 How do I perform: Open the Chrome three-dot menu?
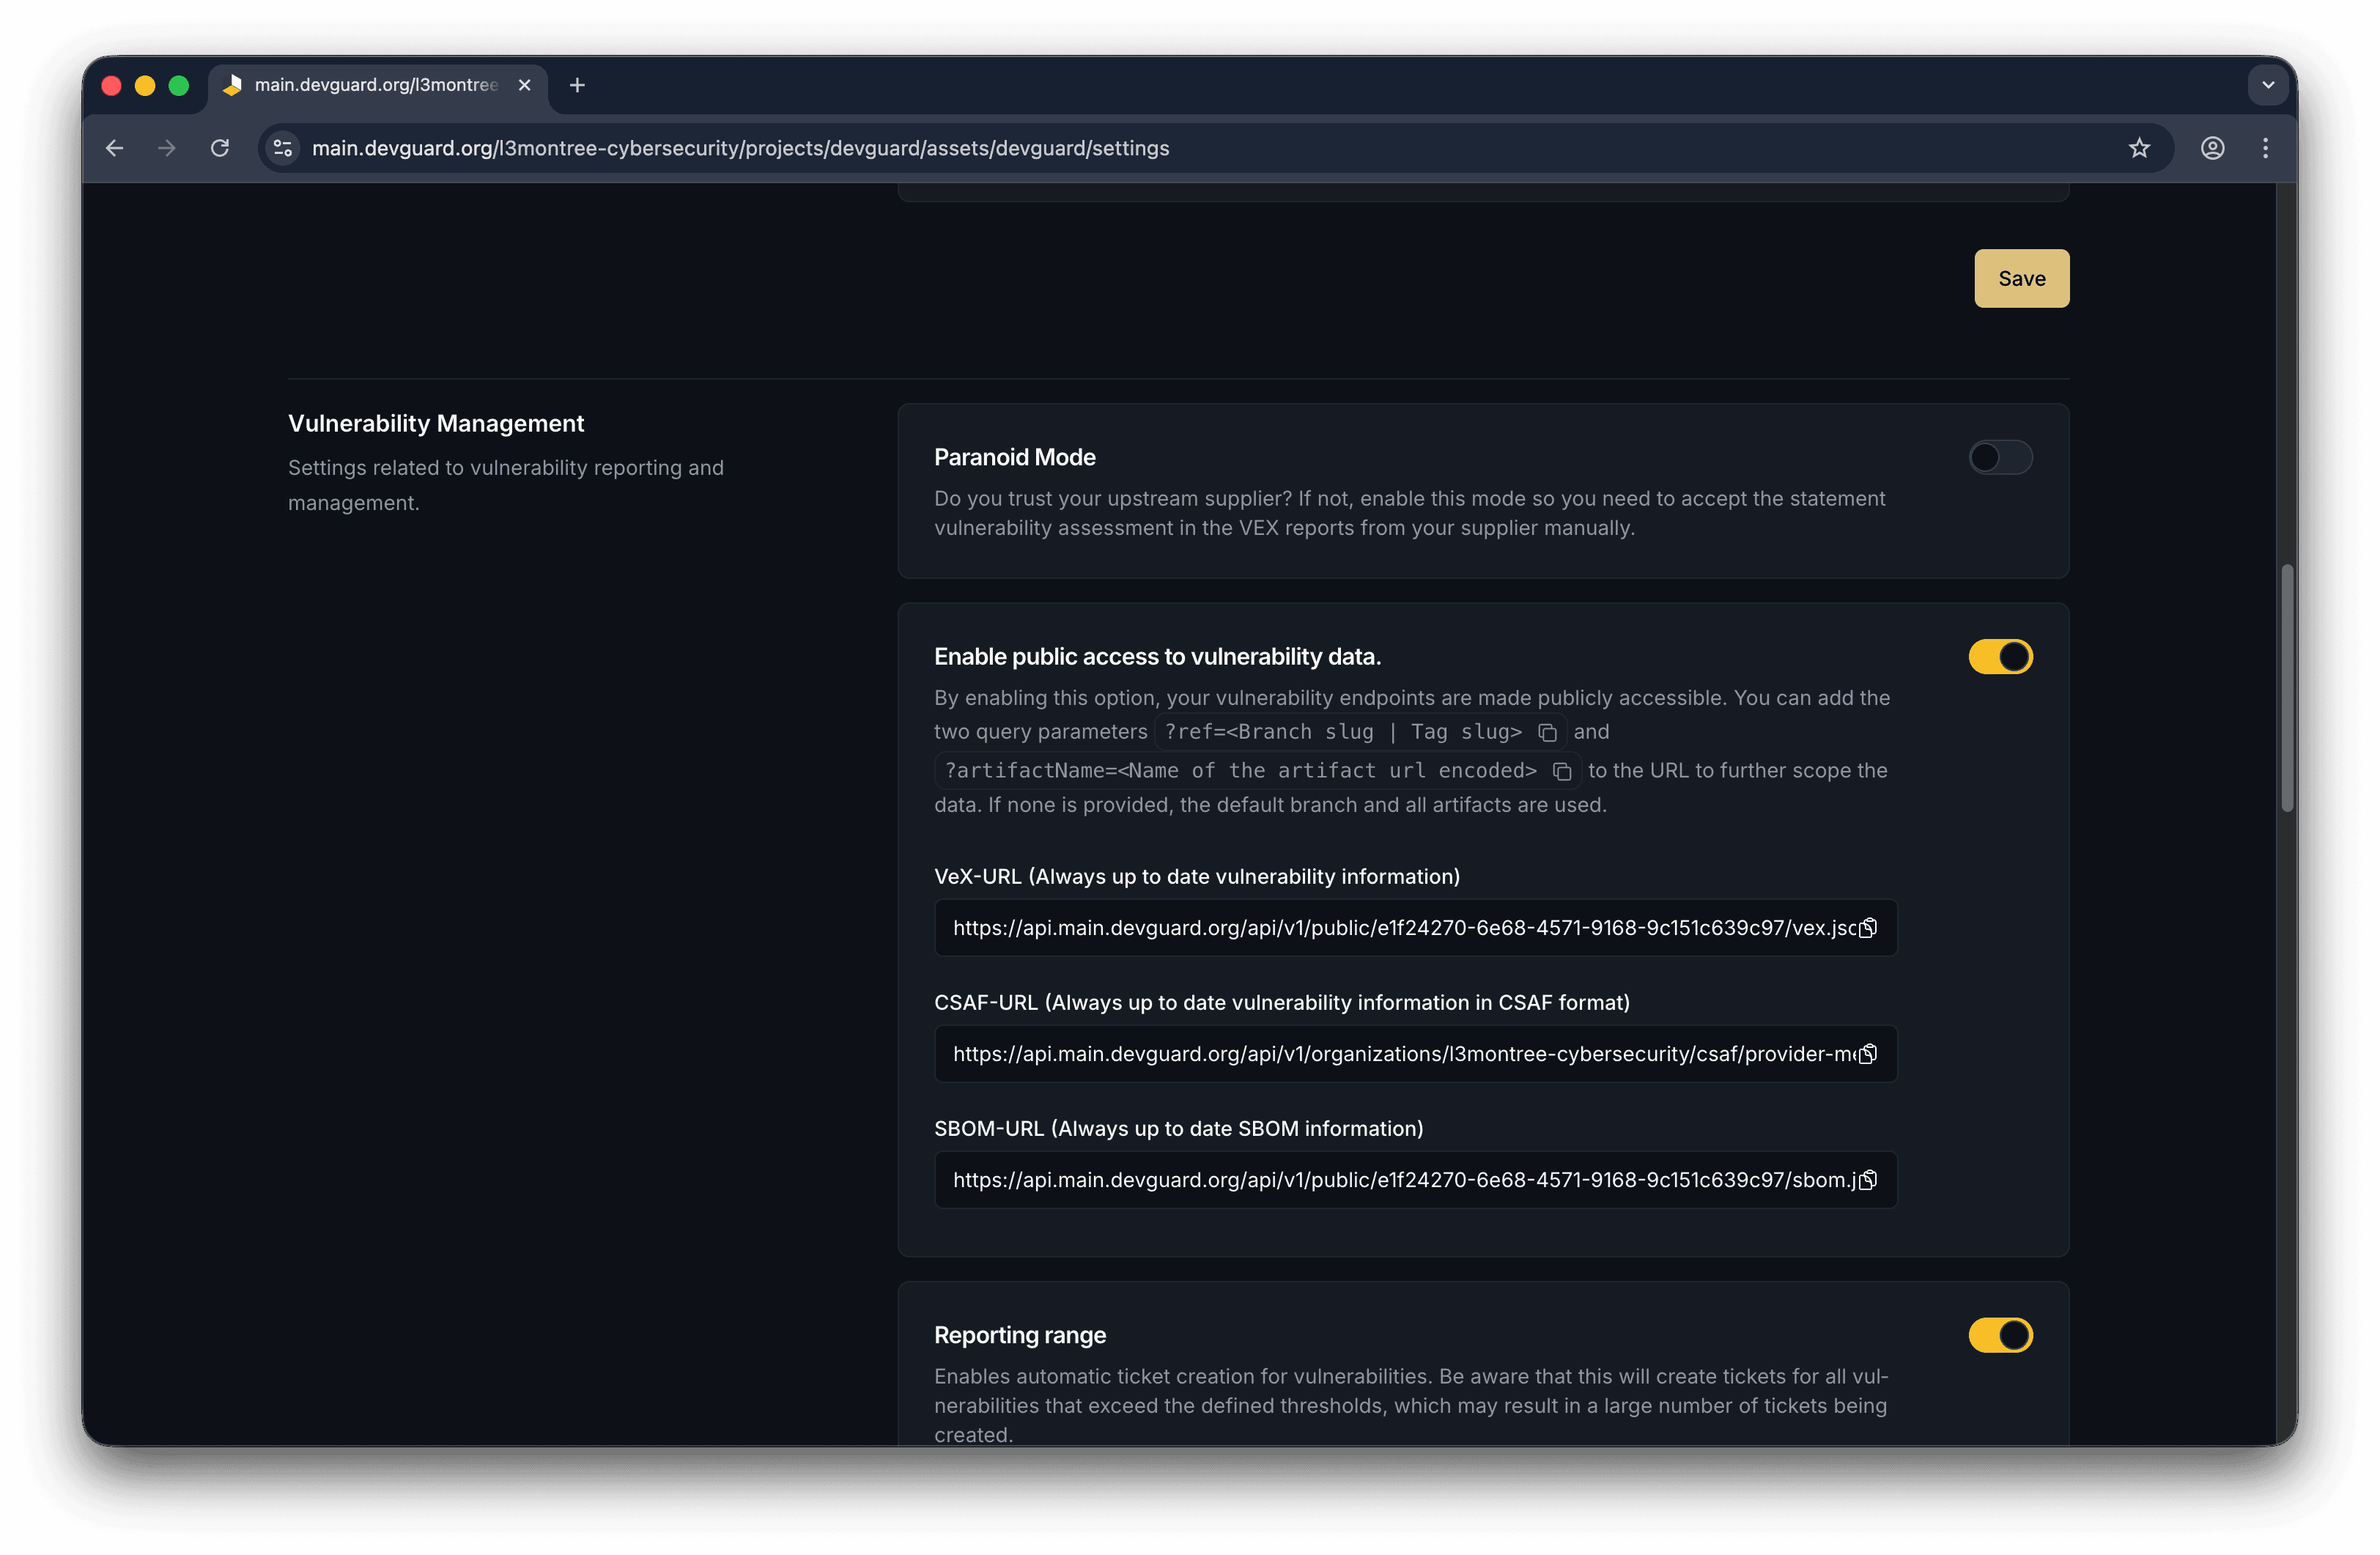2265,148
